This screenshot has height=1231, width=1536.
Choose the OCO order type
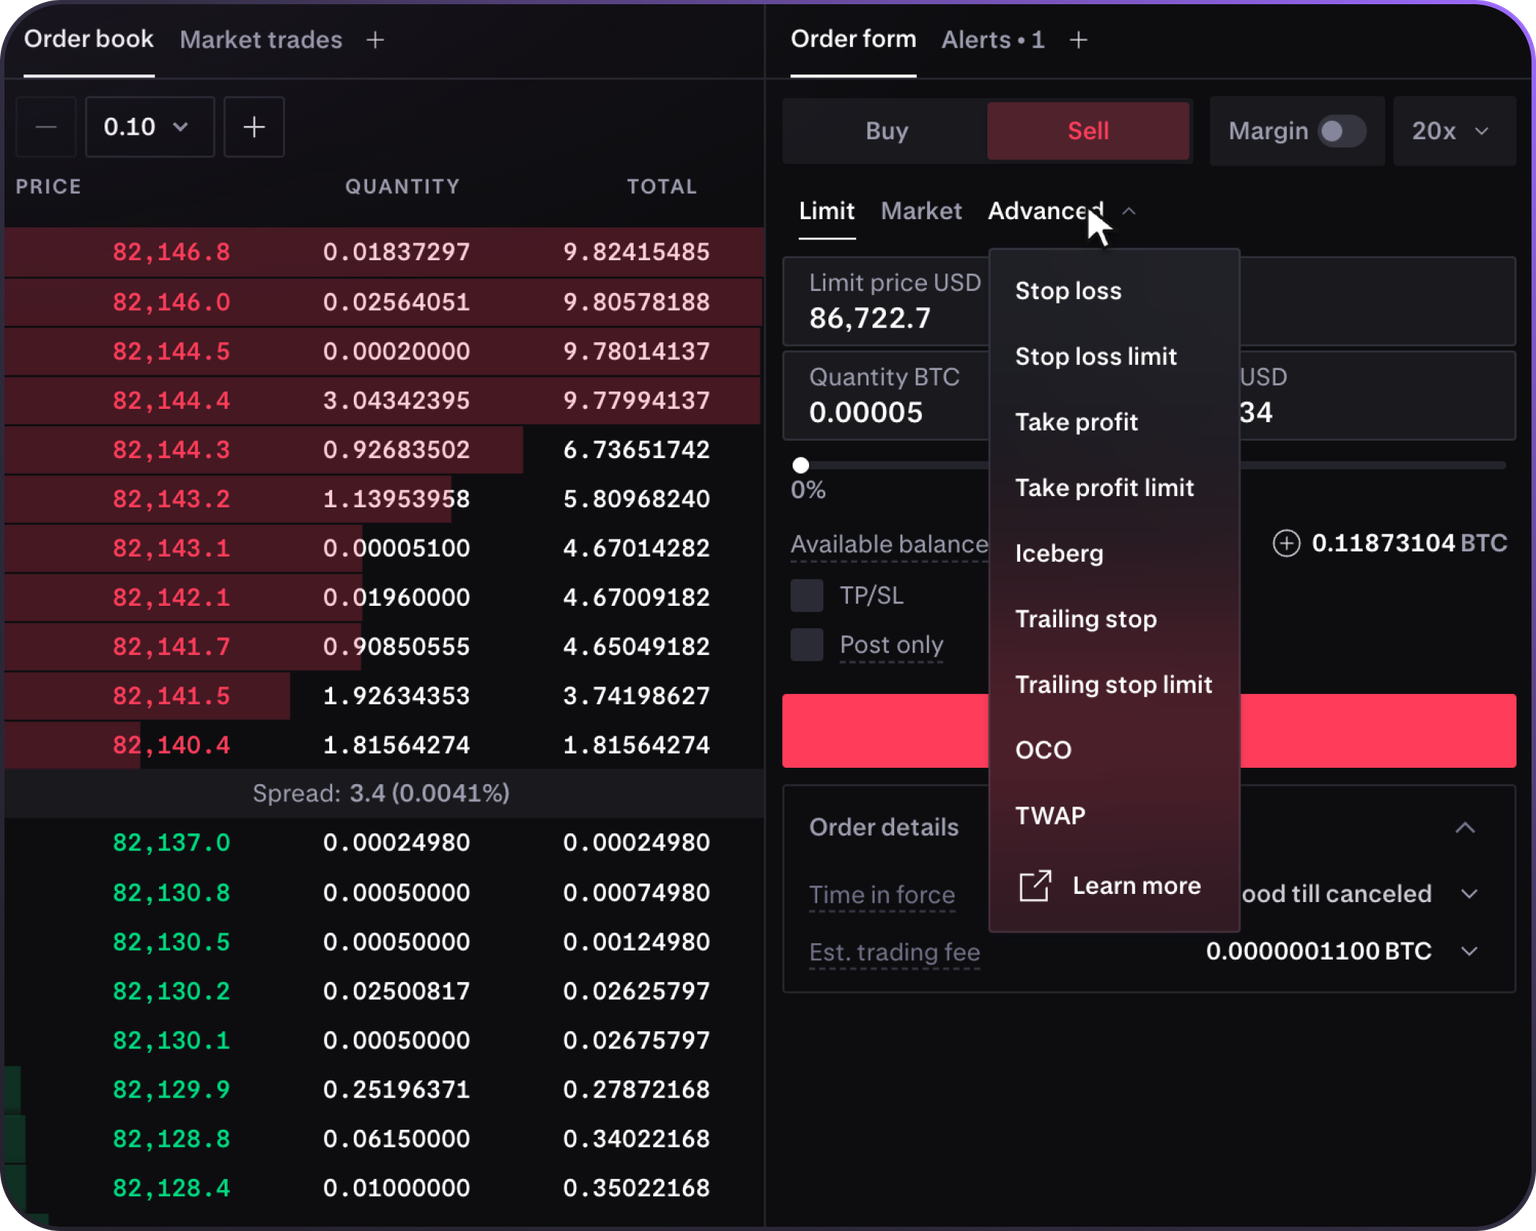[x=1114, y=750]
